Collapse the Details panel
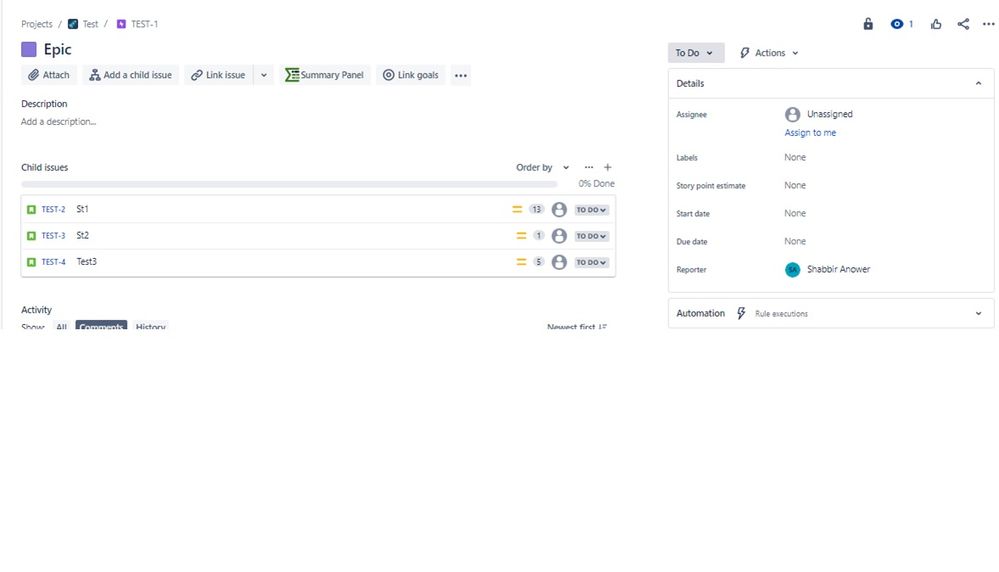999x572 pixels. (978, 83)
